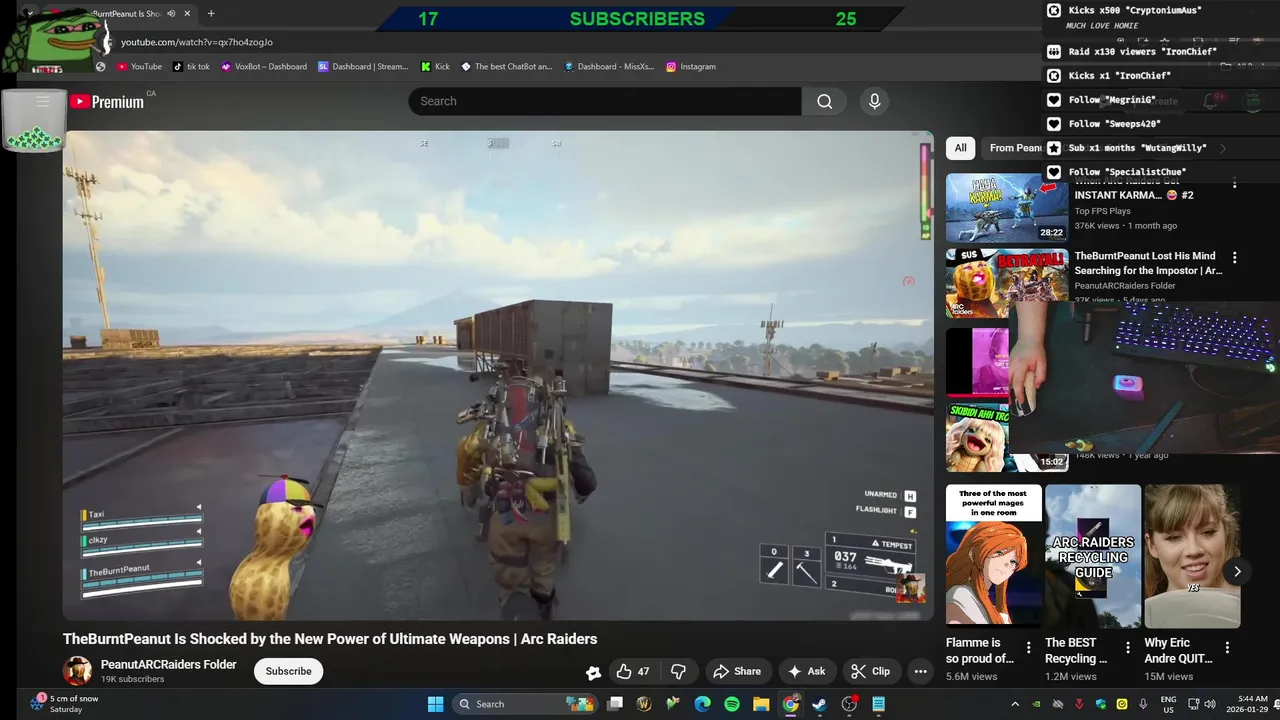The image size is (1280, 720).
Task: Click the Ask button
Action: 806,671
